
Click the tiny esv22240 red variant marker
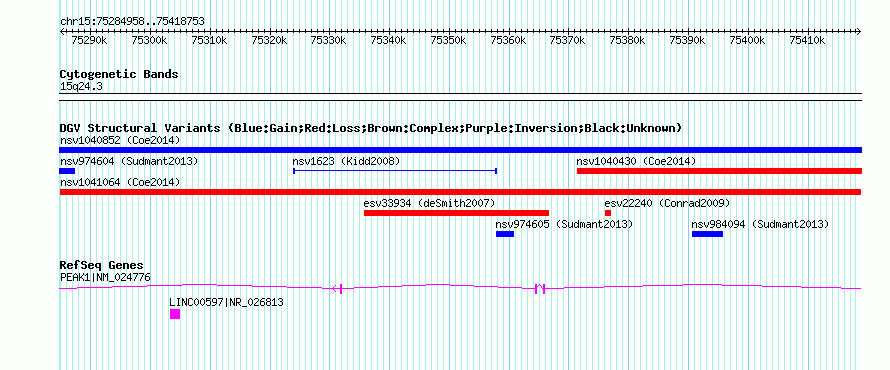click(608, 213)
